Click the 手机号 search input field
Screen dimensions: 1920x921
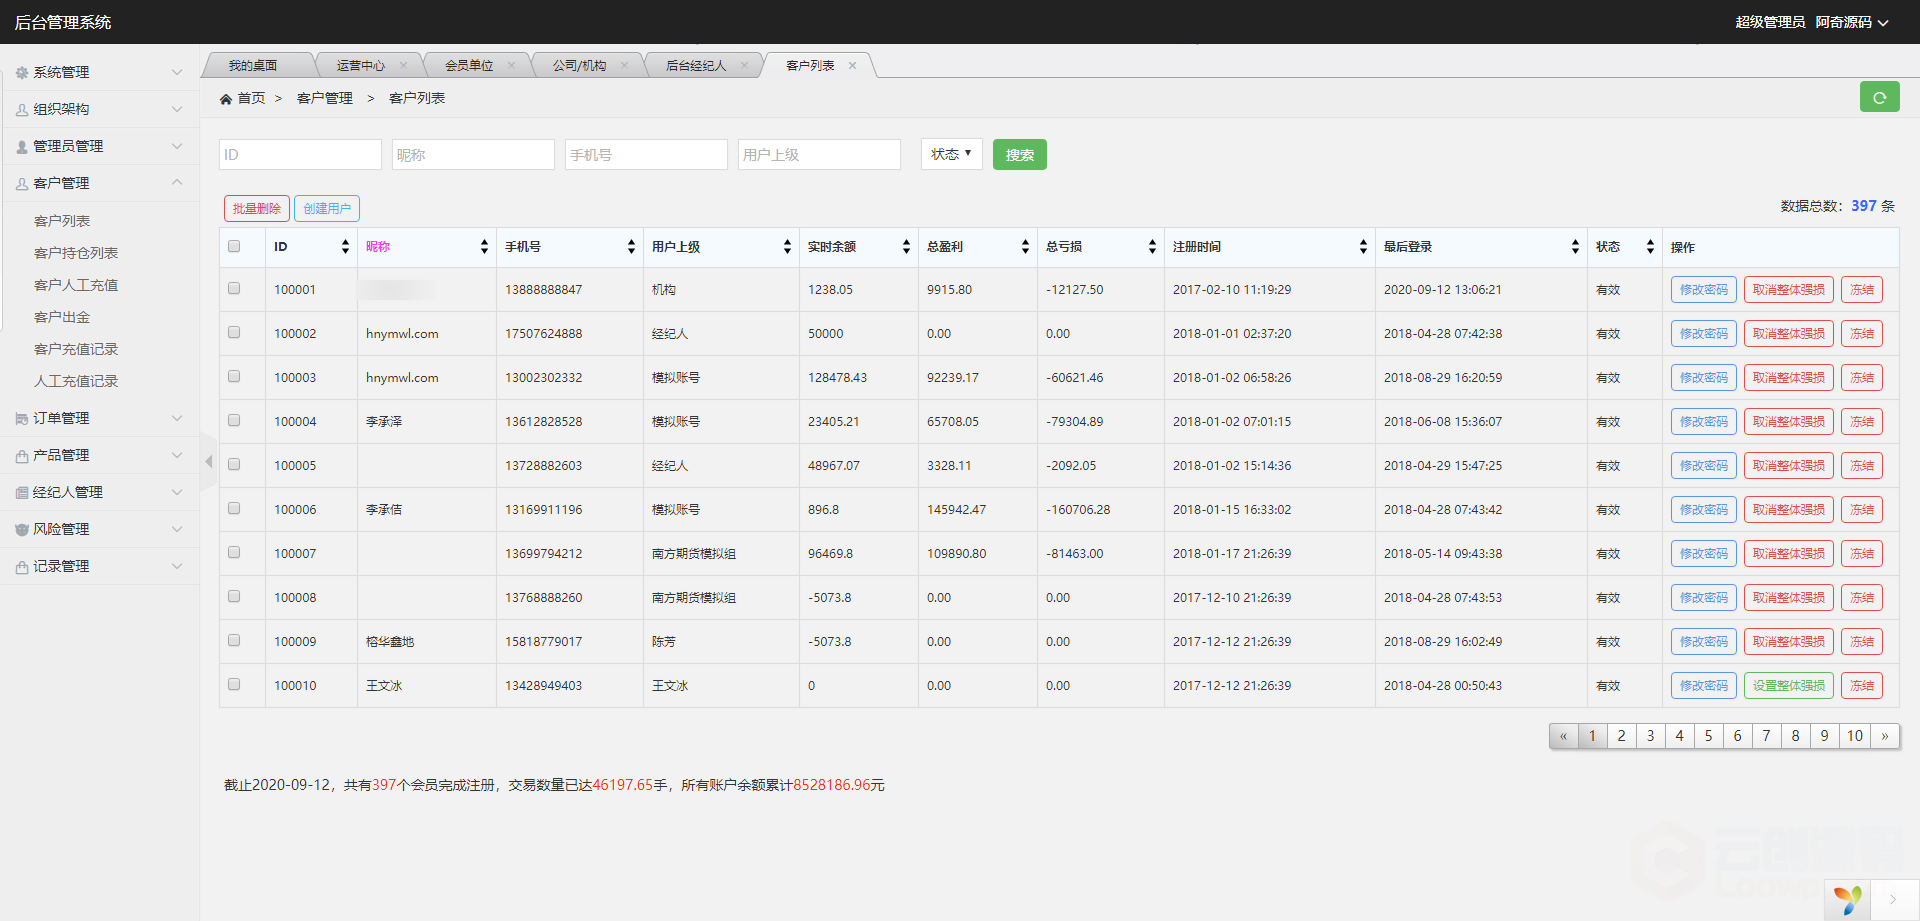(646, 154)
